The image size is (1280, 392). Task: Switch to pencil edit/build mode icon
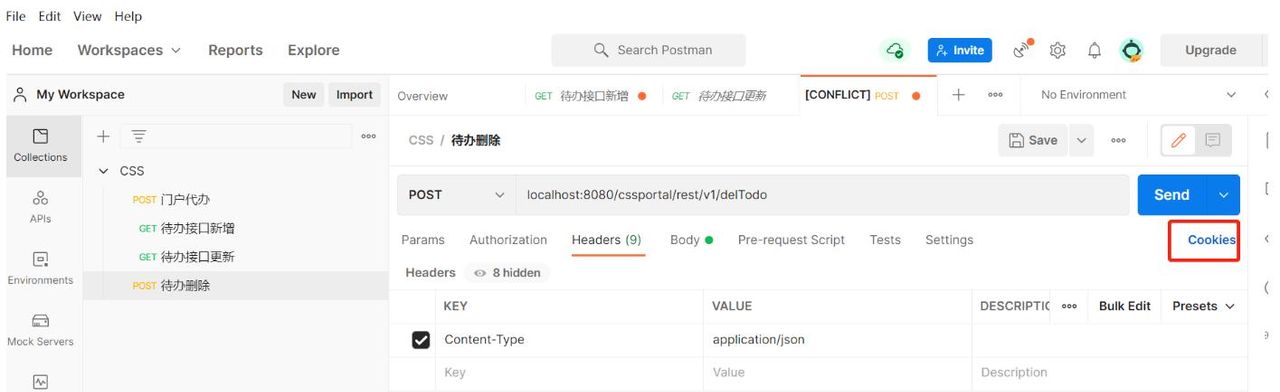1178,141
